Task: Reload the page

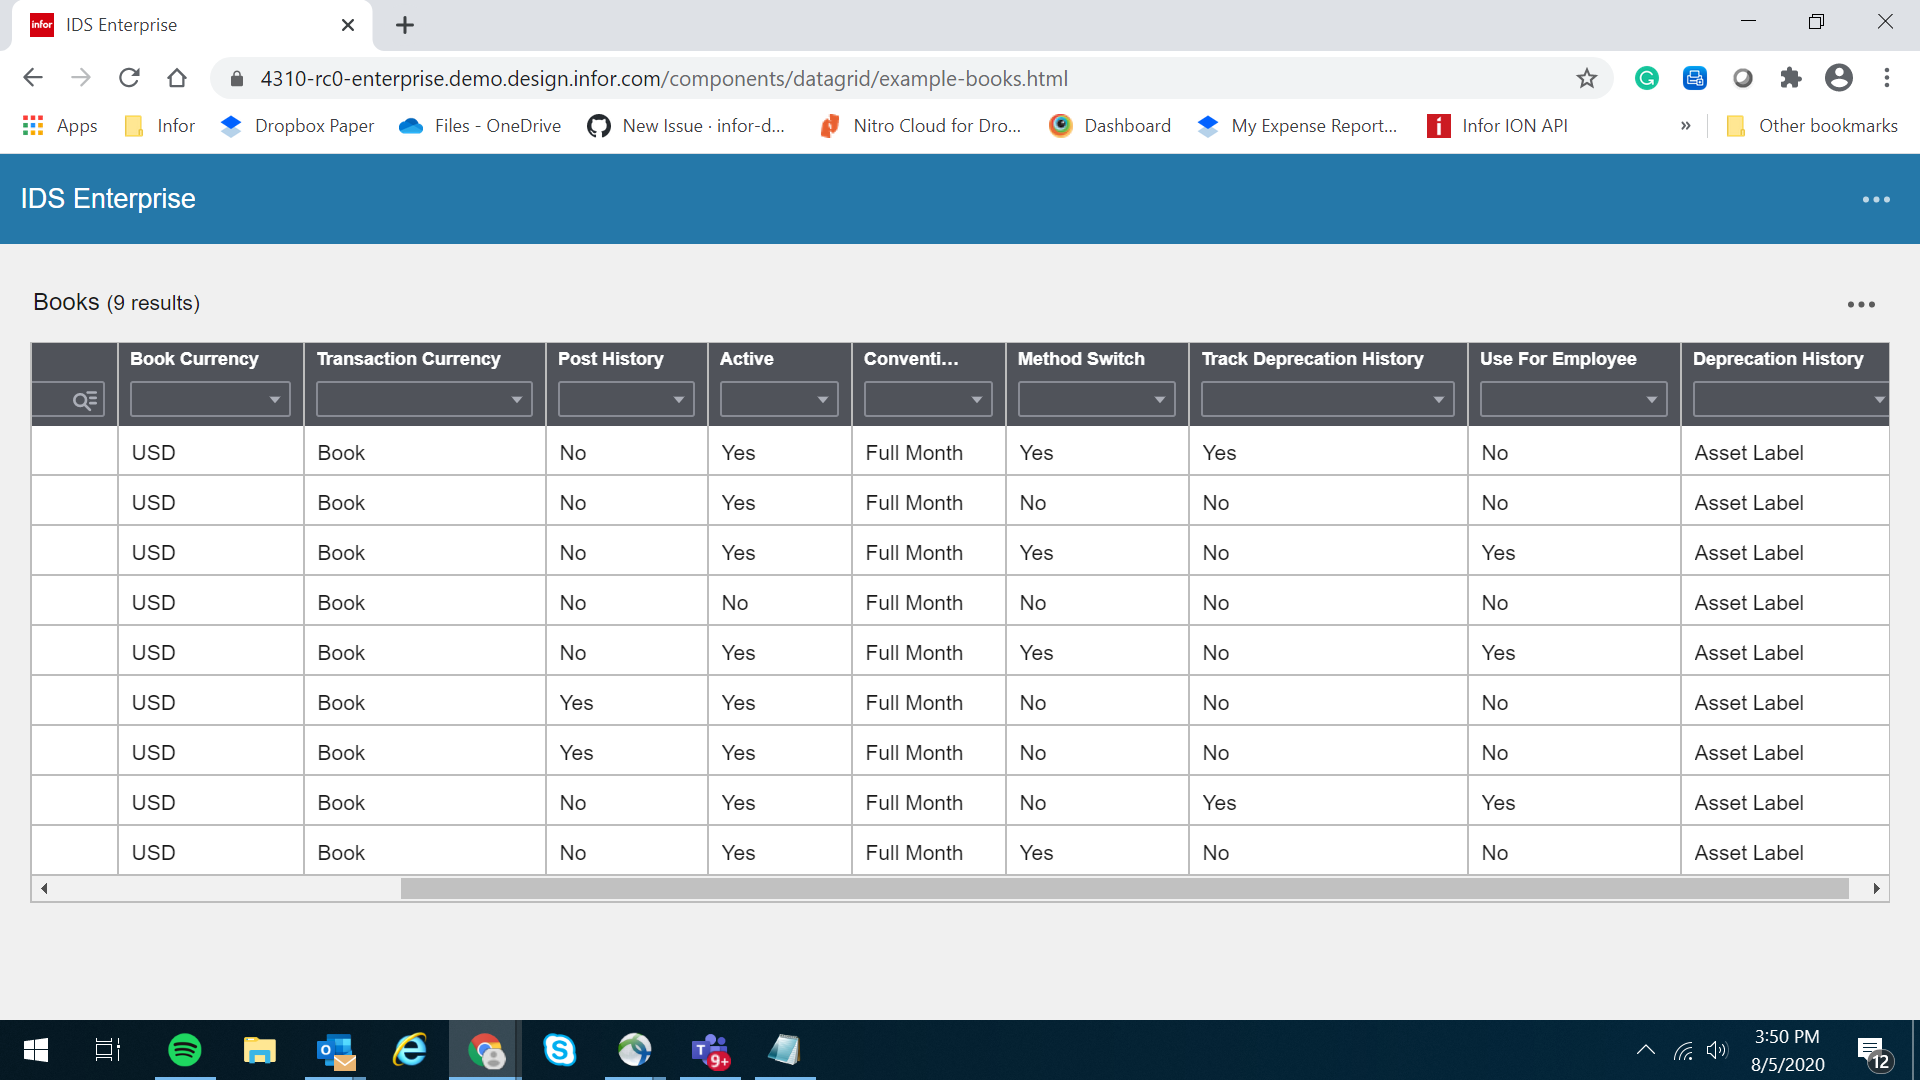Action: click(x=129, y=78)
